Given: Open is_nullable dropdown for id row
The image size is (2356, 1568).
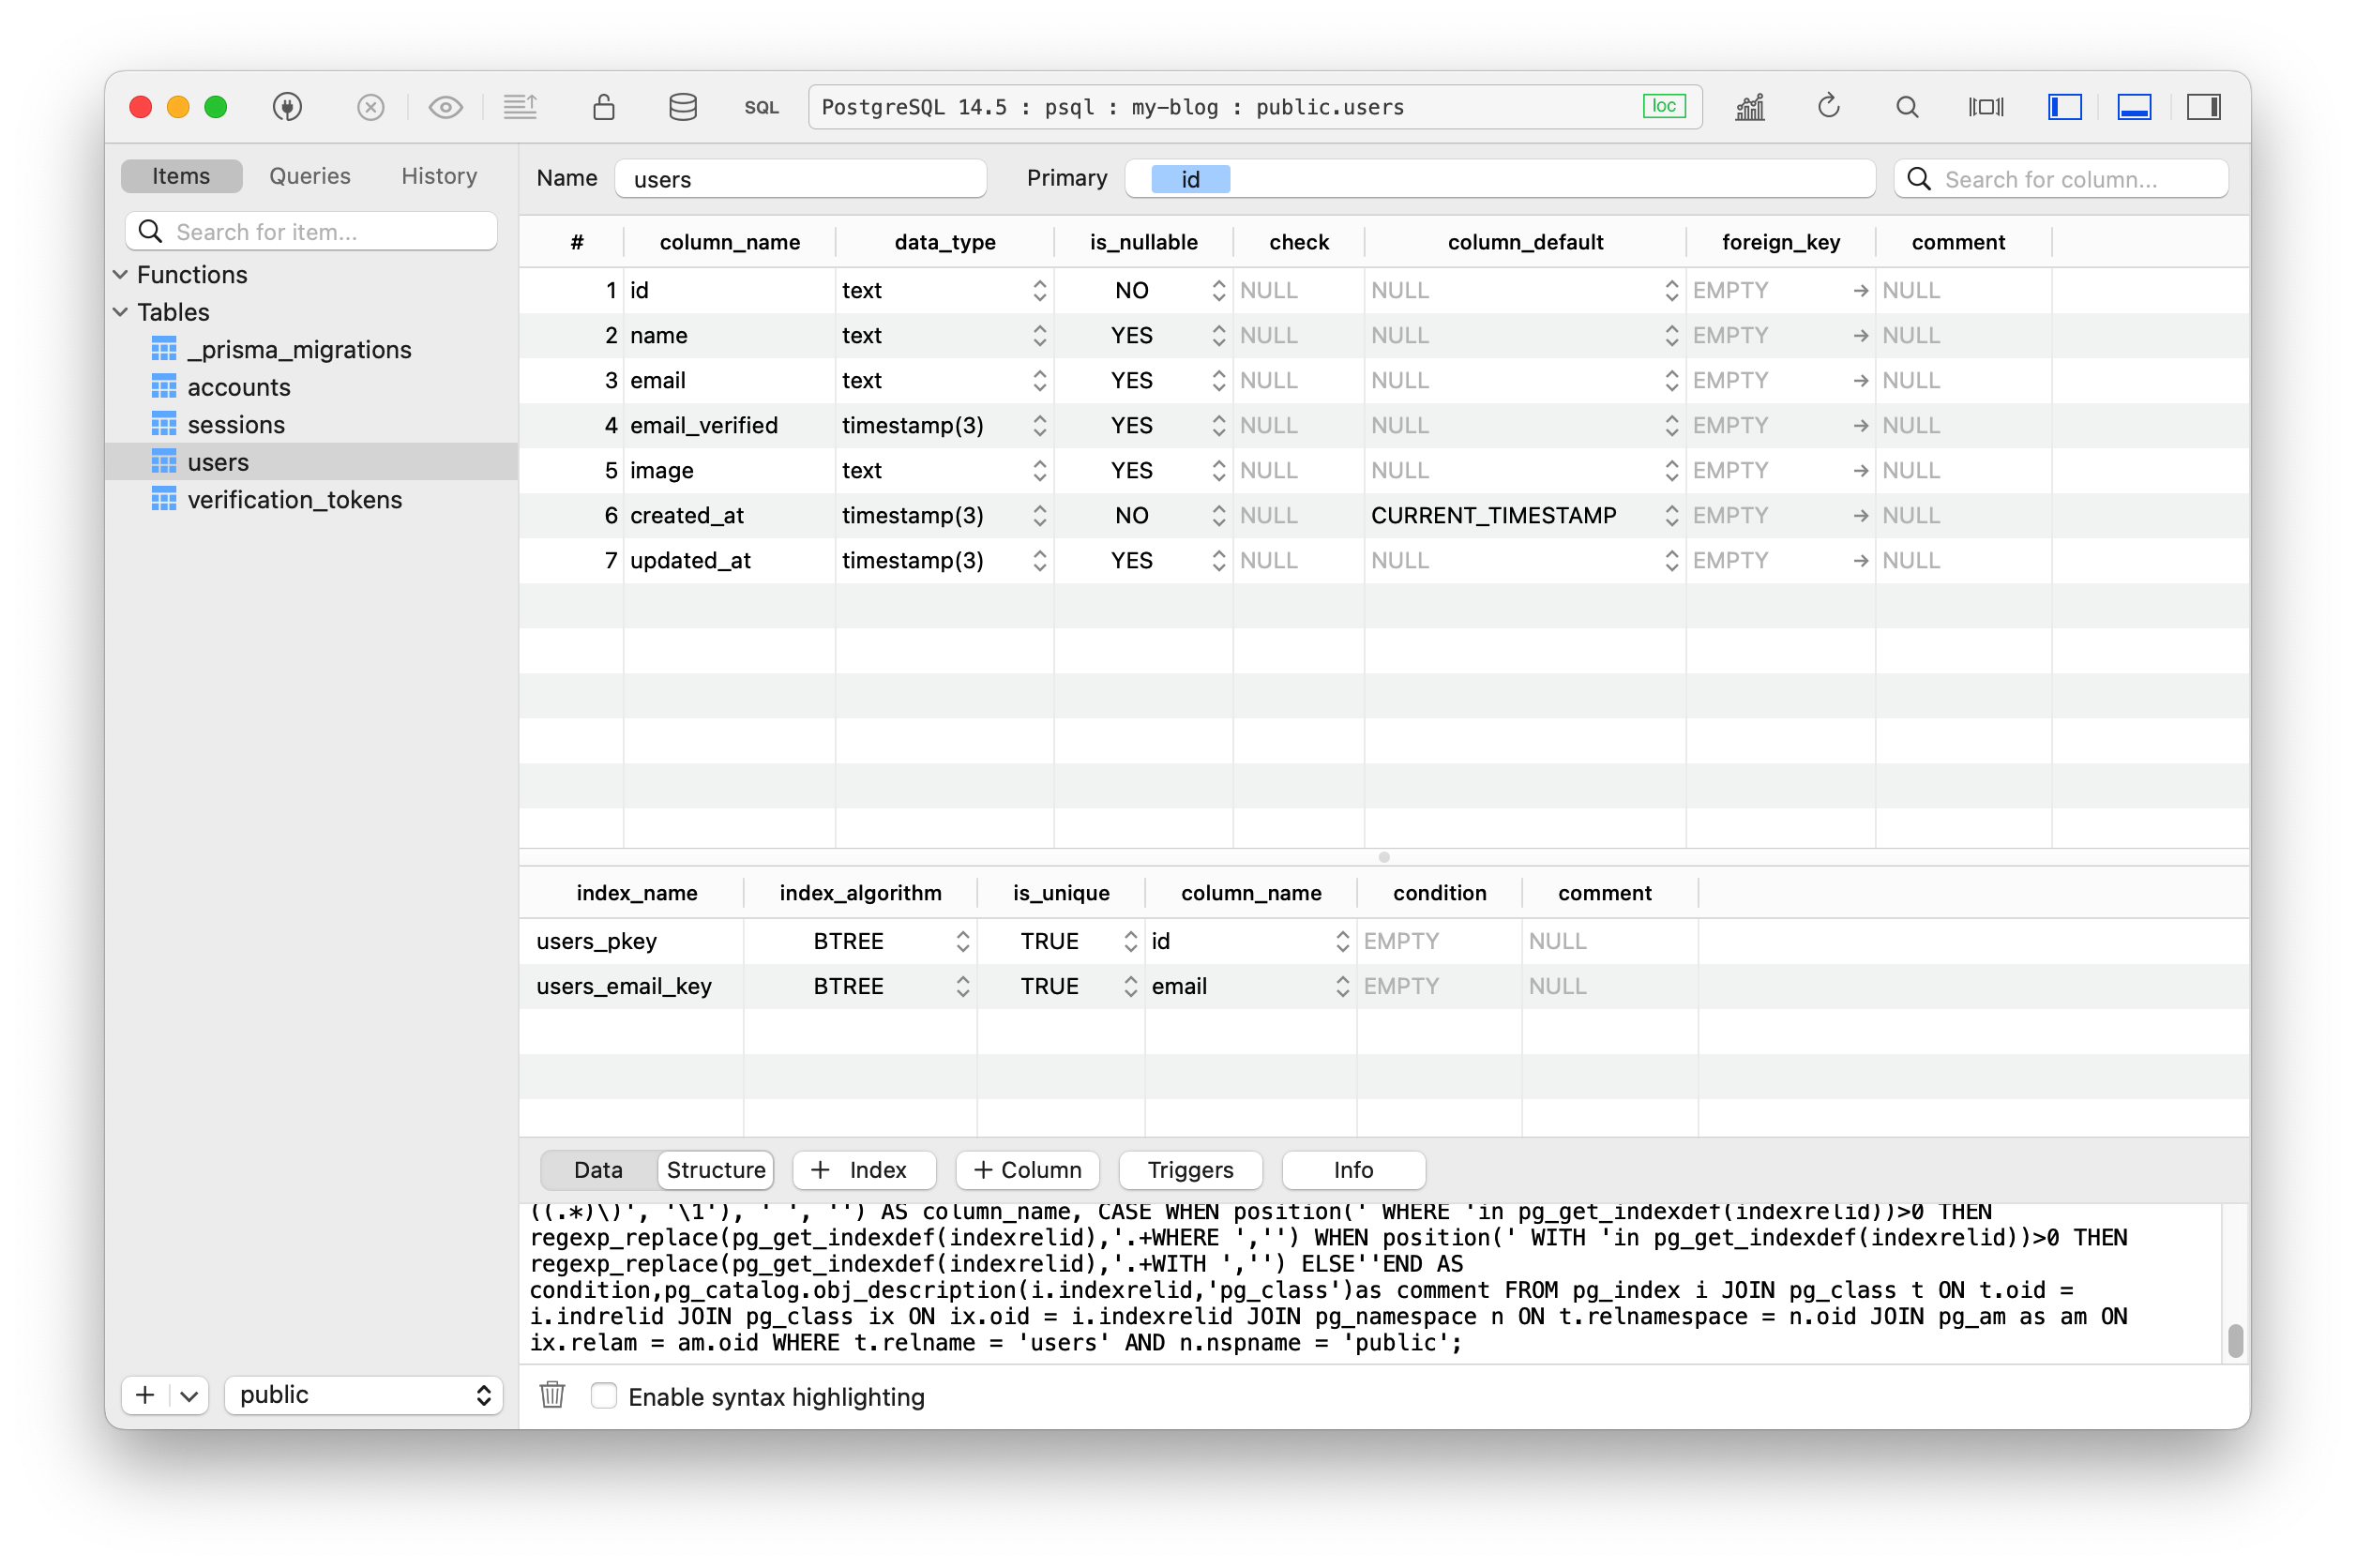Looking at the screenshot, I should 1218,290.
